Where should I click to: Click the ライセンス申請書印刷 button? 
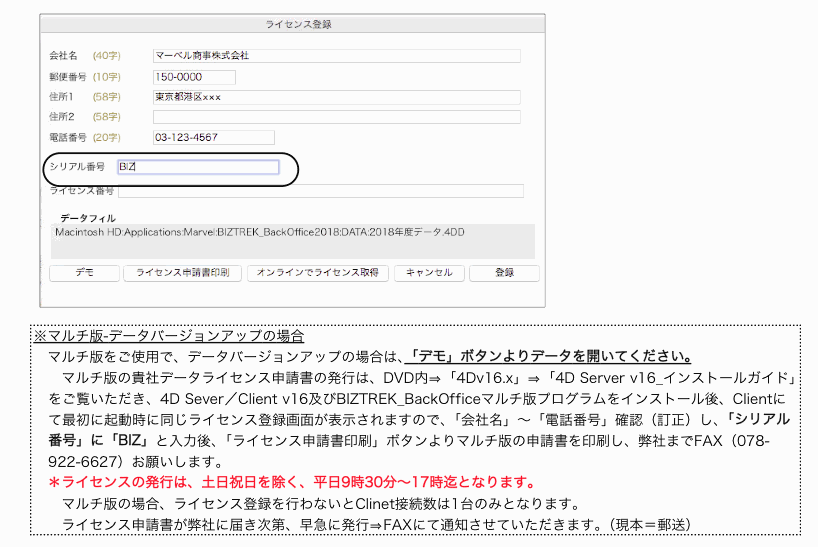pos(183,273)
